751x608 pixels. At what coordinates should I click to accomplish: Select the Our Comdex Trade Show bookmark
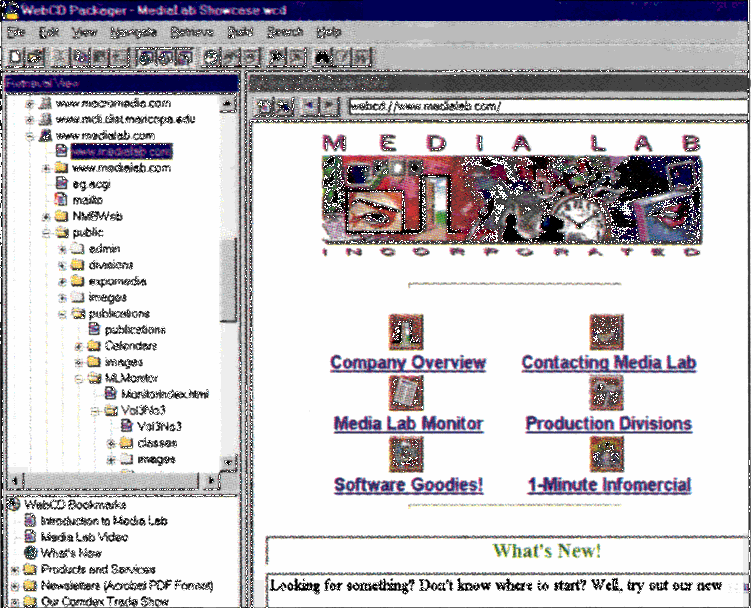pyautogui.click(x=104, y=602)
